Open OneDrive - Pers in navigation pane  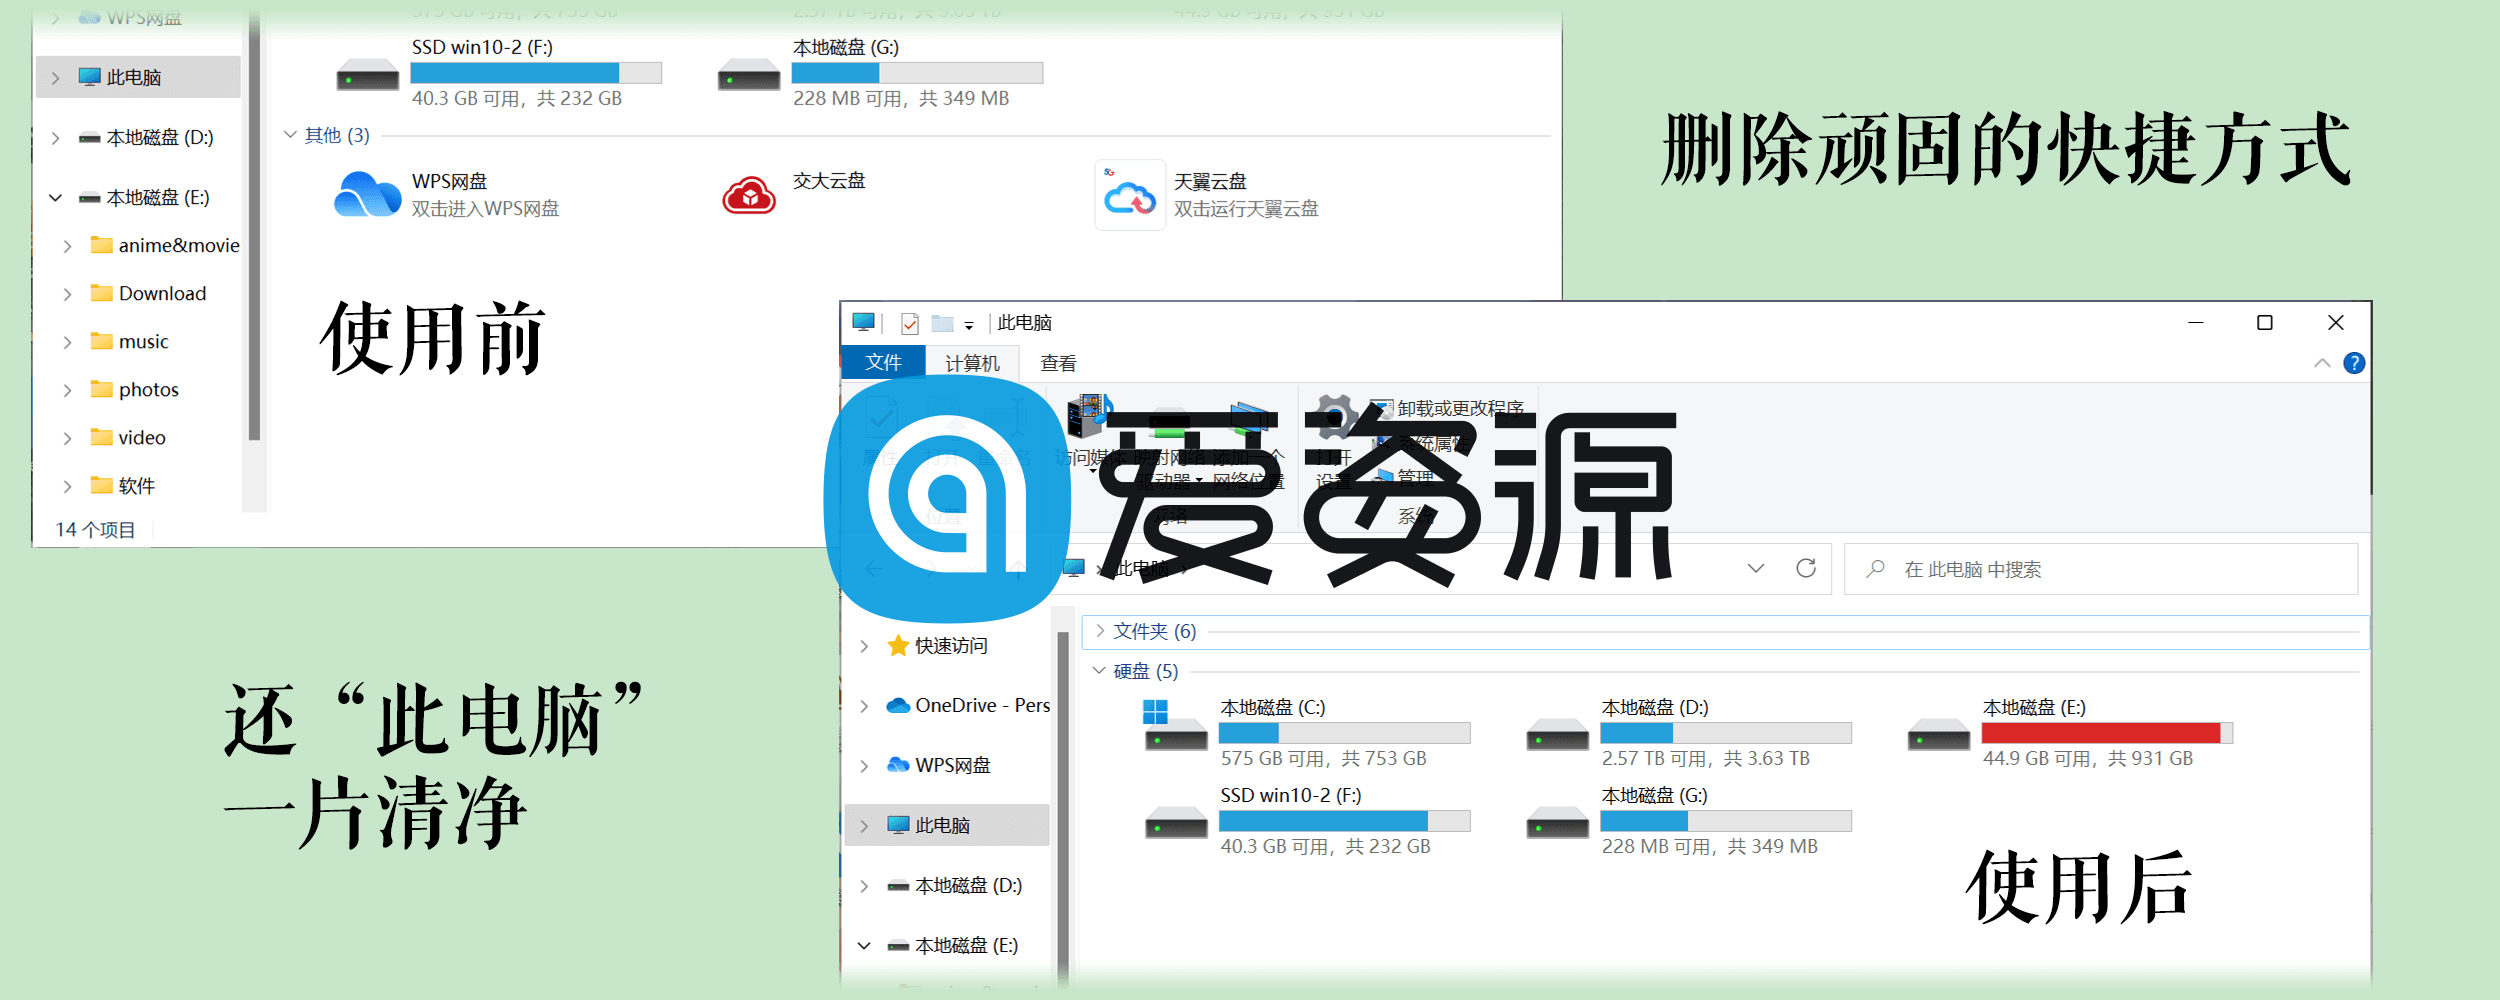981,706
